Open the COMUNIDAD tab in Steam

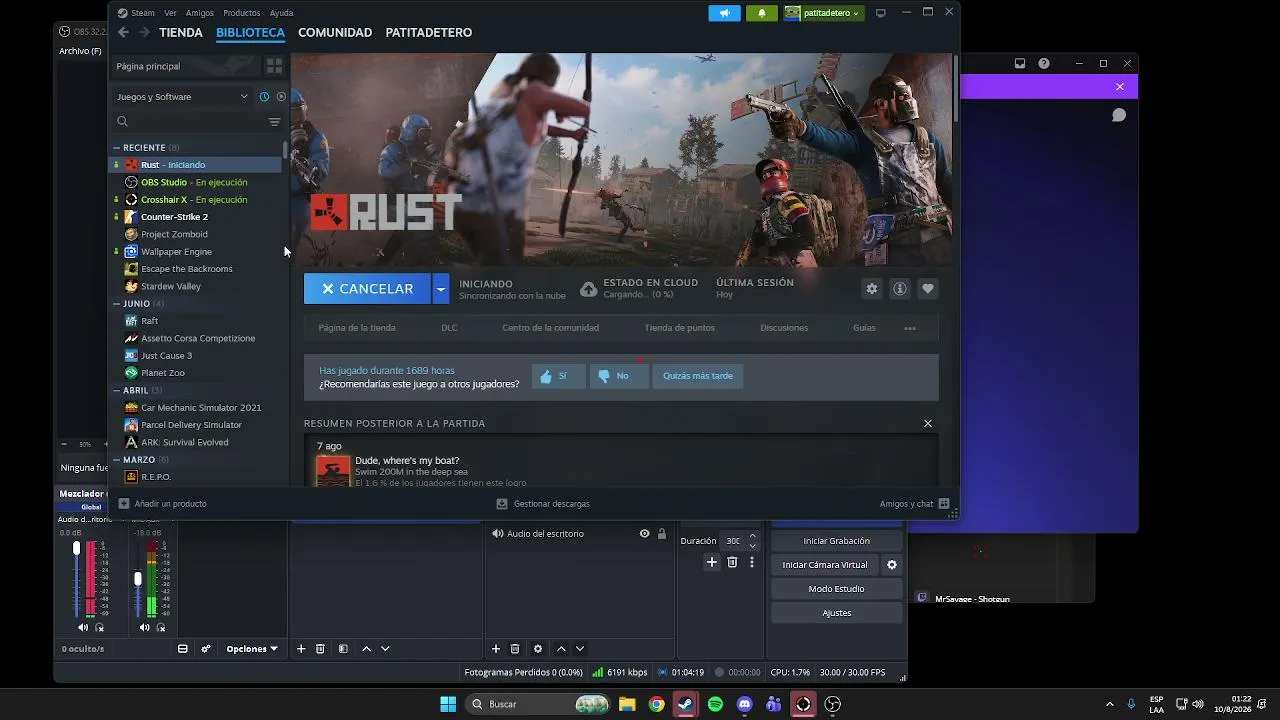point(335,33)
